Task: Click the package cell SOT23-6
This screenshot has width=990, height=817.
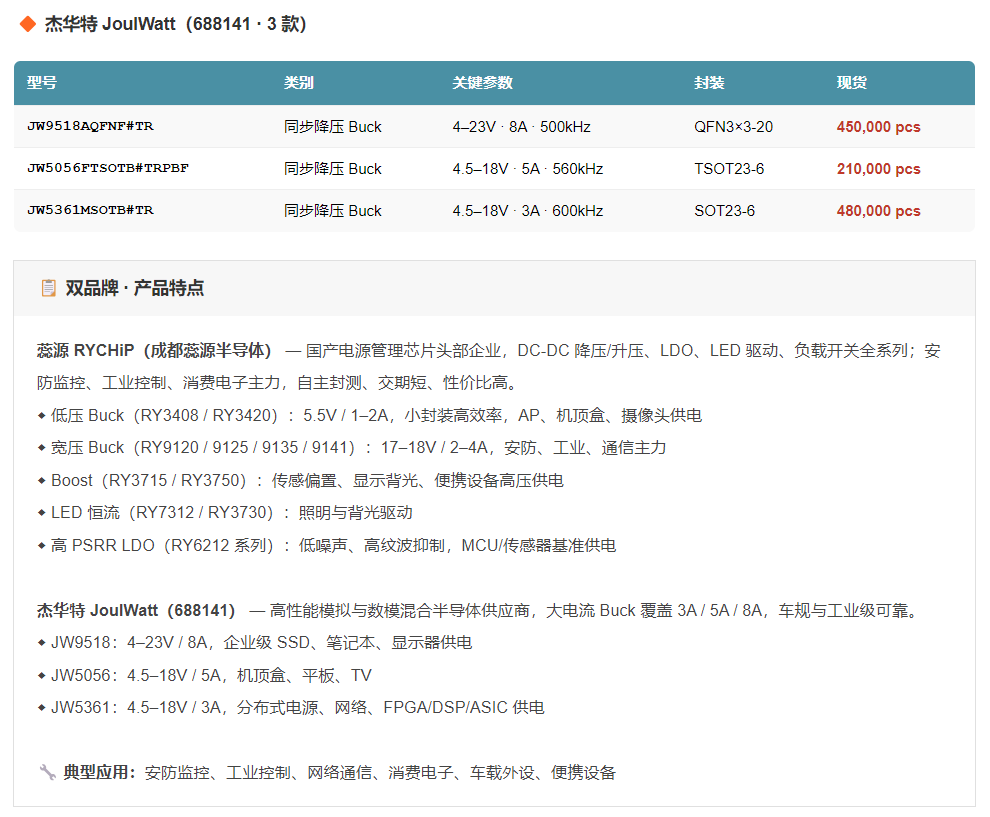Action: [725, 211]
